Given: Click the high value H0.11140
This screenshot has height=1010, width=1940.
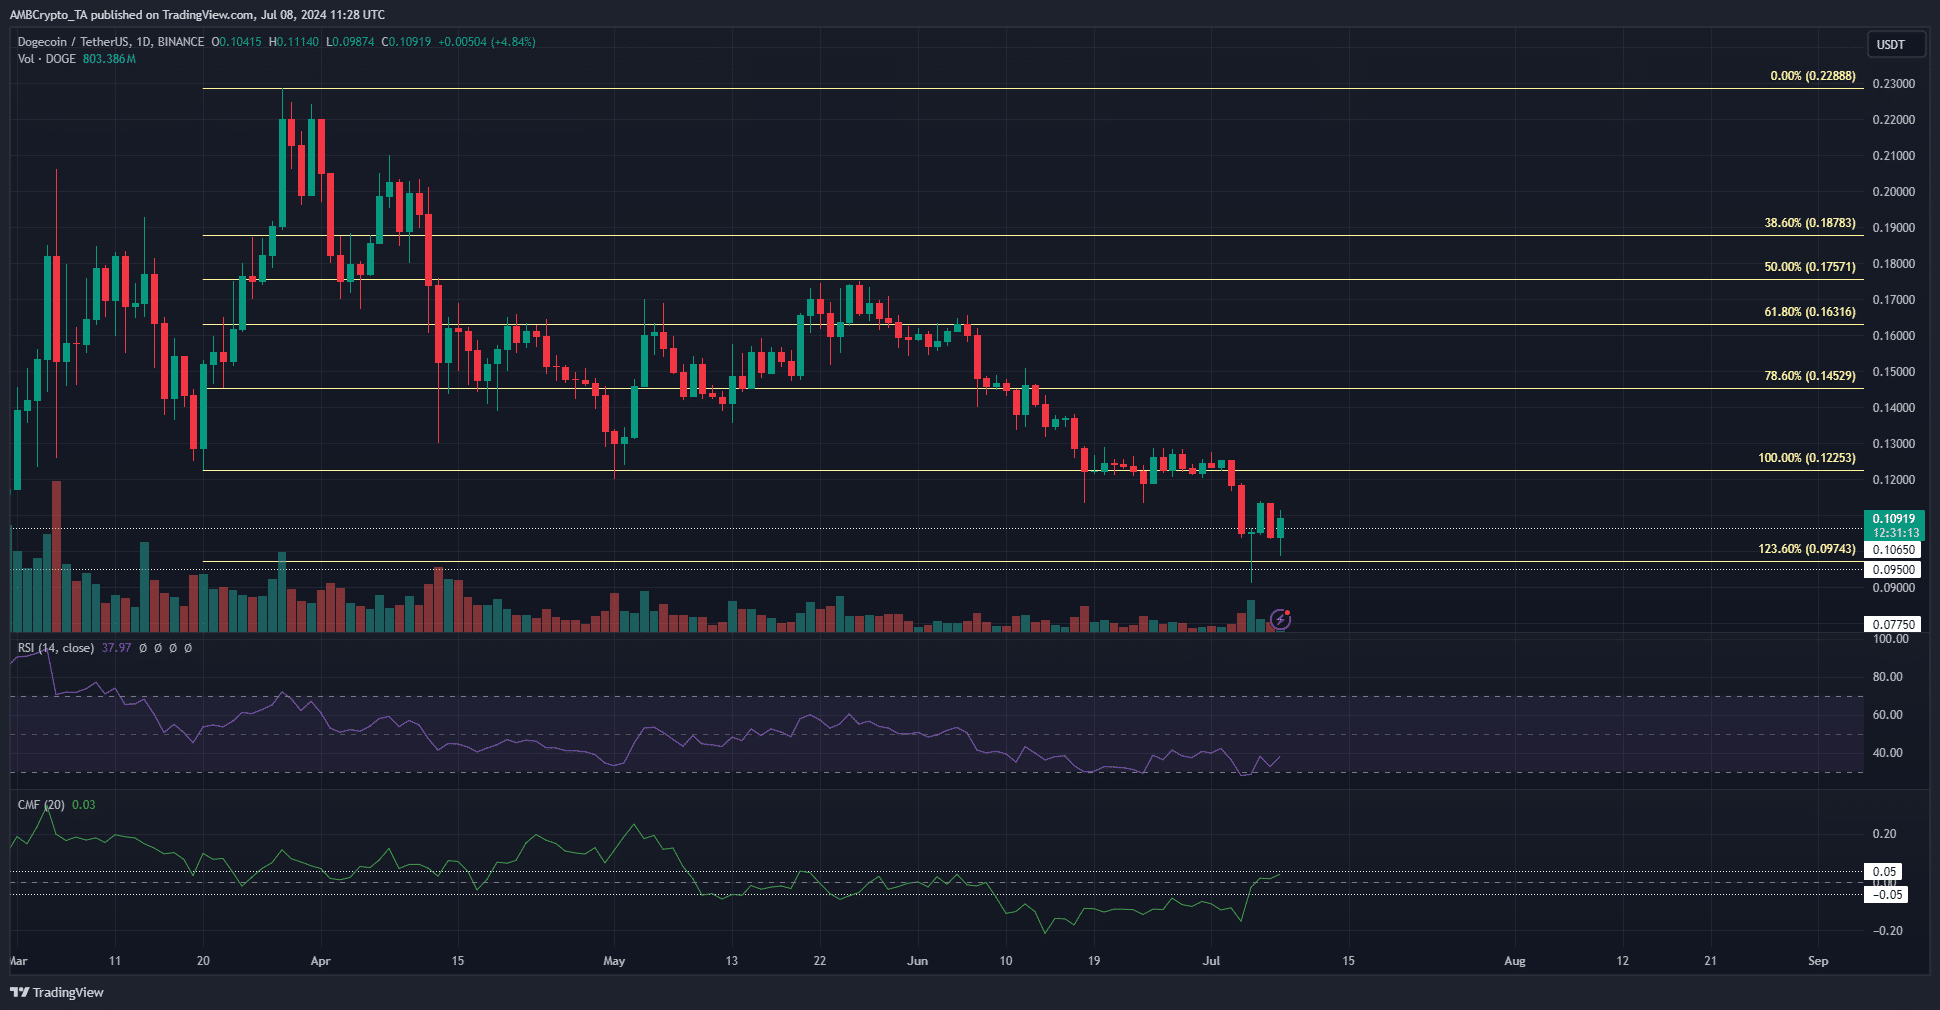Looking at the screenshot, I should click(294, 42).
